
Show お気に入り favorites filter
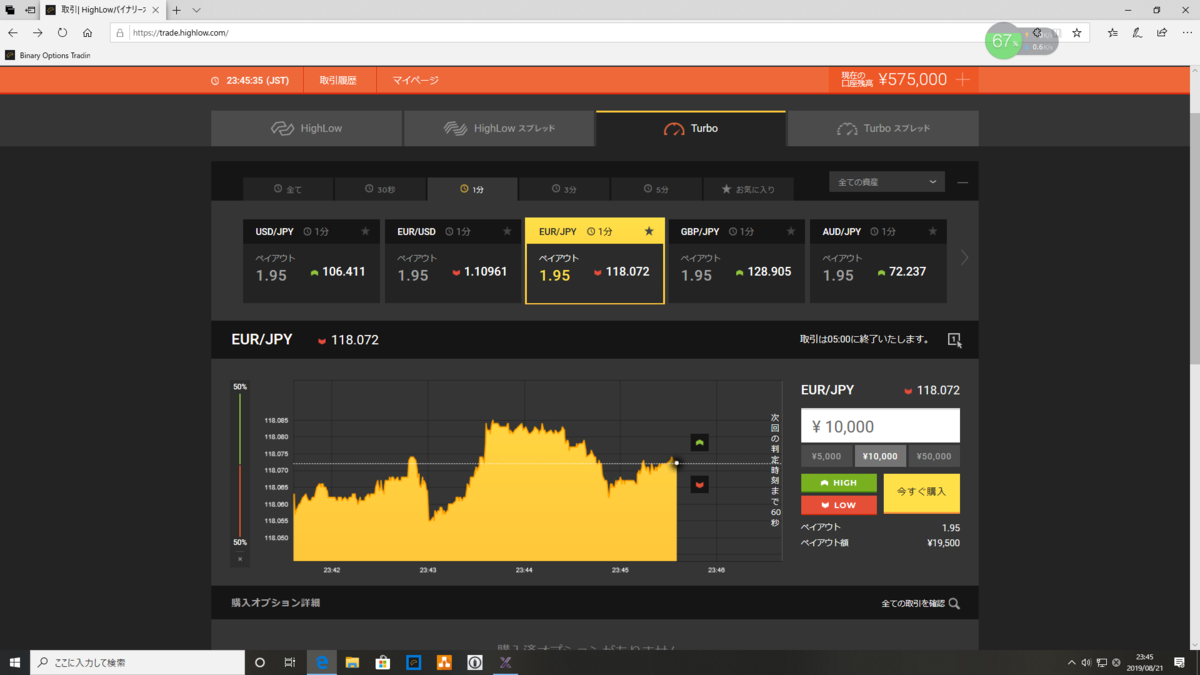pyautogui.click(x=748, y=189)
